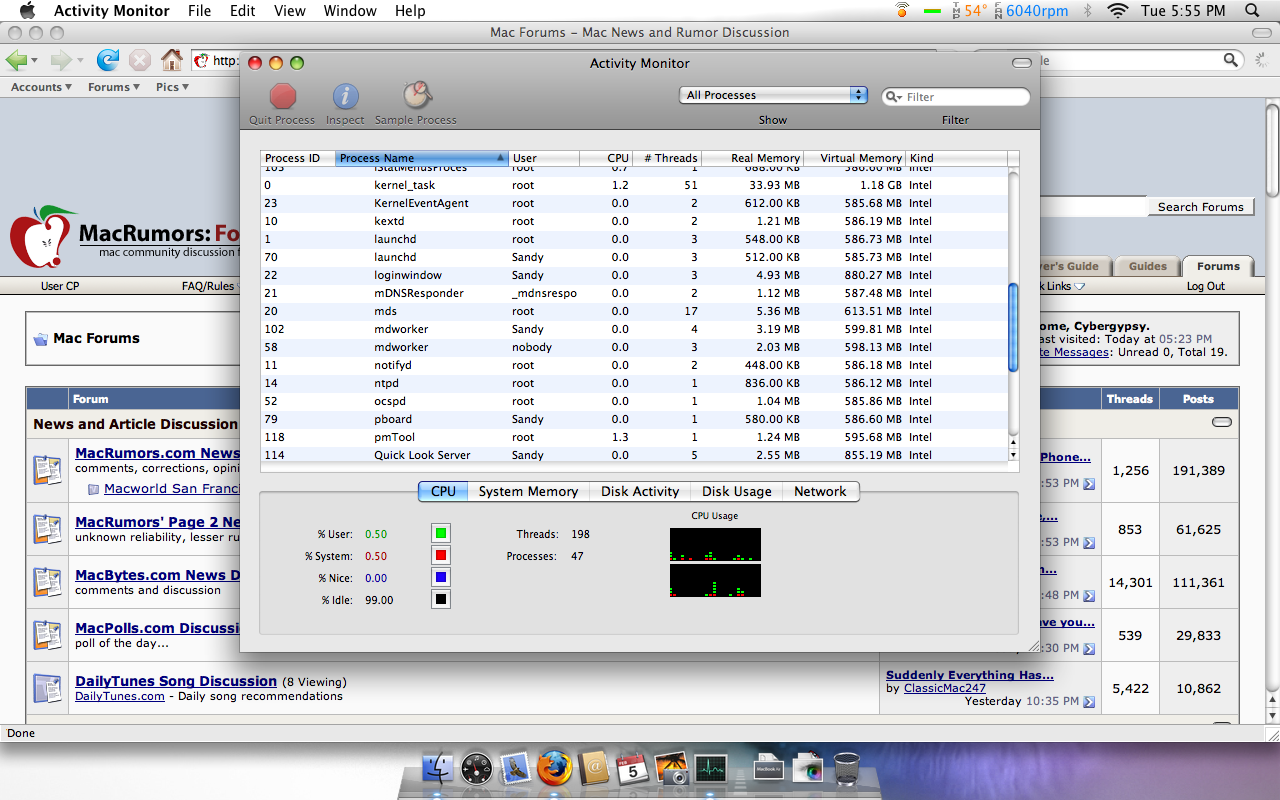The width and height of the screenshot is (1280, 800).
Task: Expand the Accounts dropdown menu
Action: pyautogui.click(x=41, y=87)
